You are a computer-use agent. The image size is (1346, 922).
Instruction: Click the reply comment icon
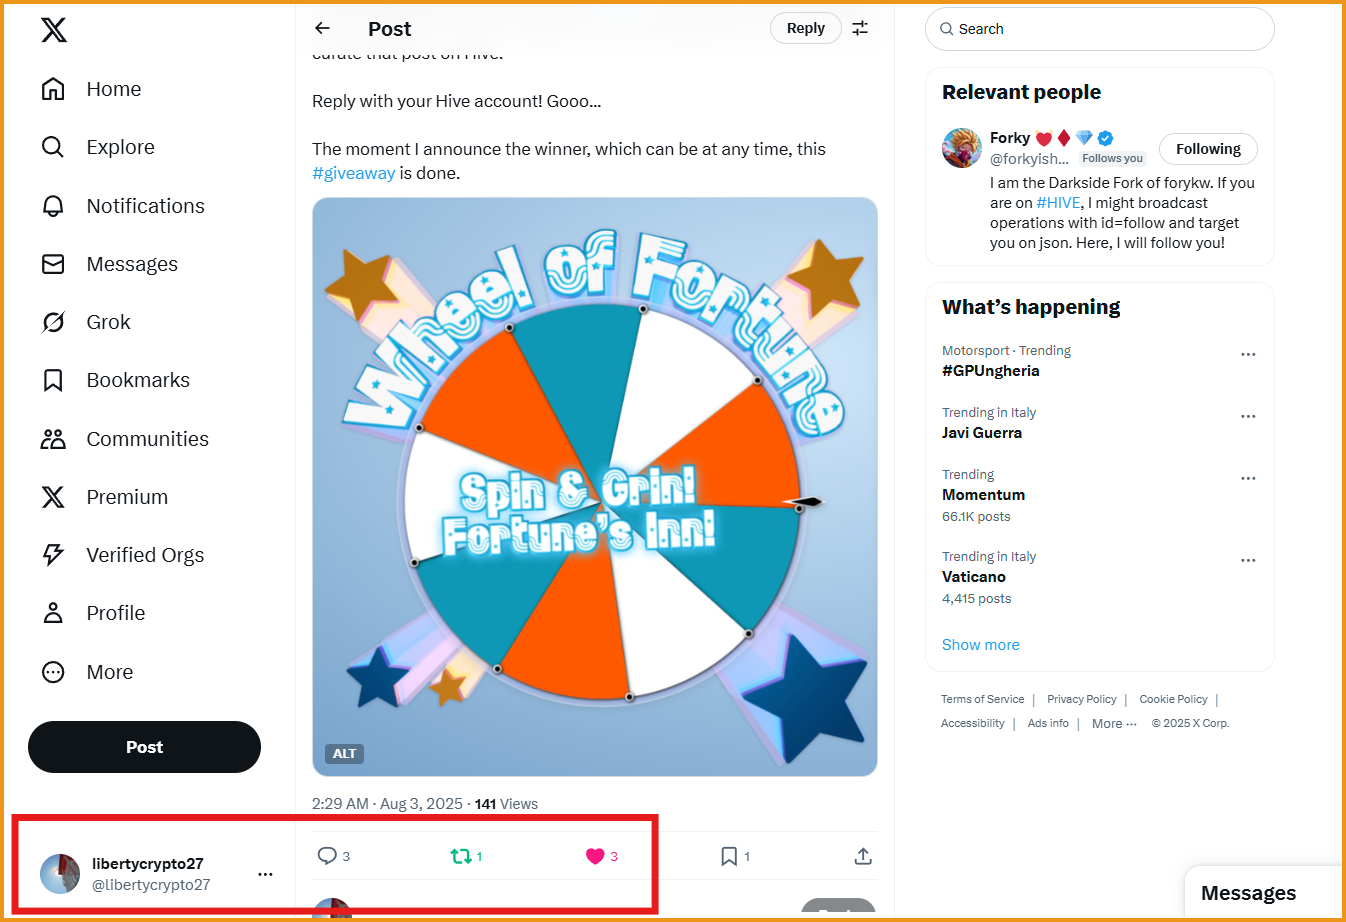tap(327, 856)
